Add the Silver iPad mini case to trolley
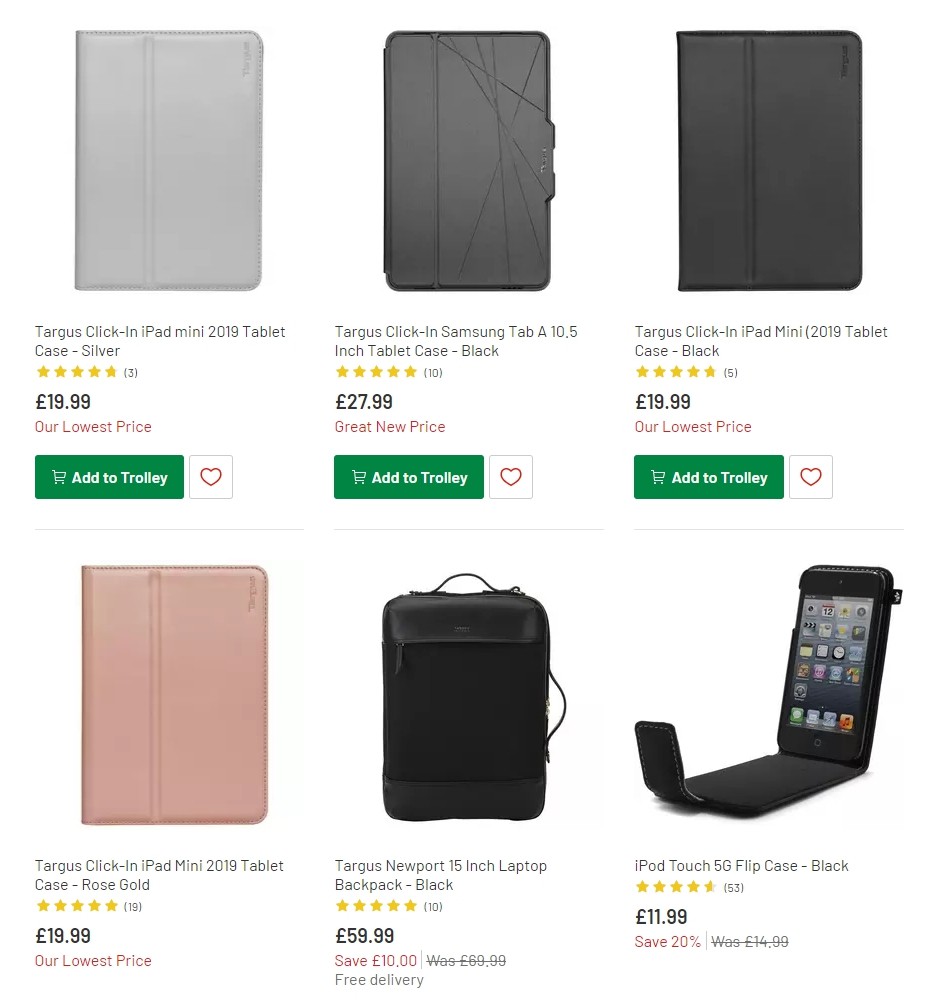Viewport: 942px width, 1005px height. [x=109, y=477]
